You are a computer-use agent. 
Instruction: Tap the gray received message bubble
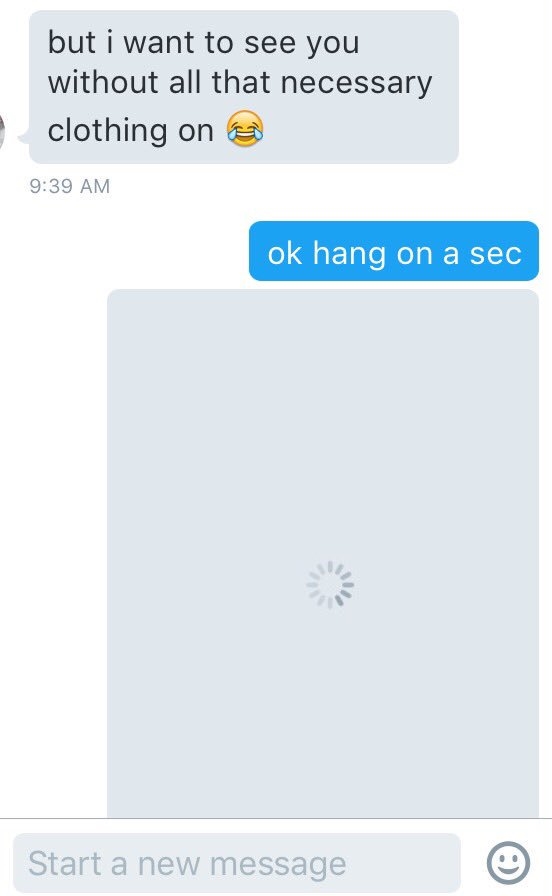tap(244, 87)
